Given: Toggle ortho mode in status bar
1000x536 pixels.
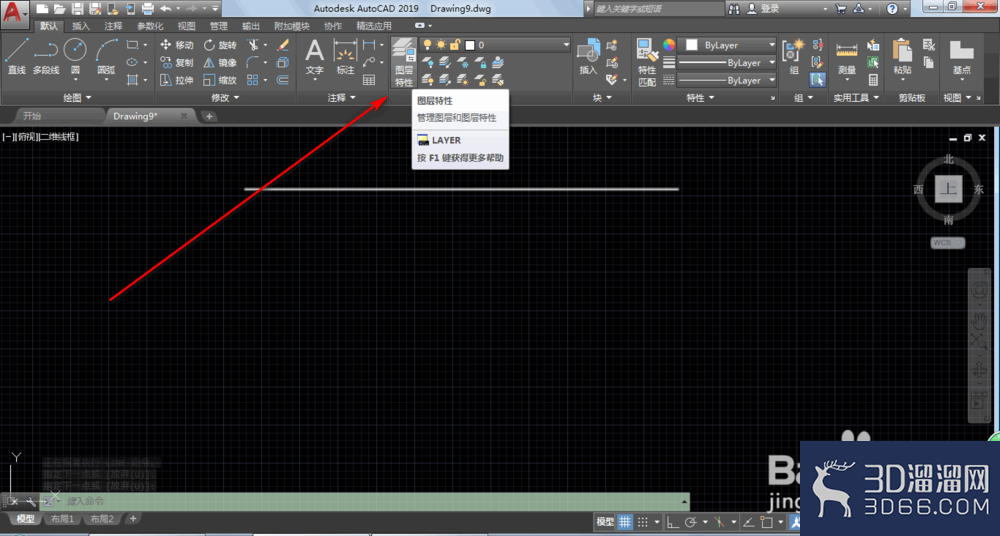Looking at the screenshot, I should (673, 521).
